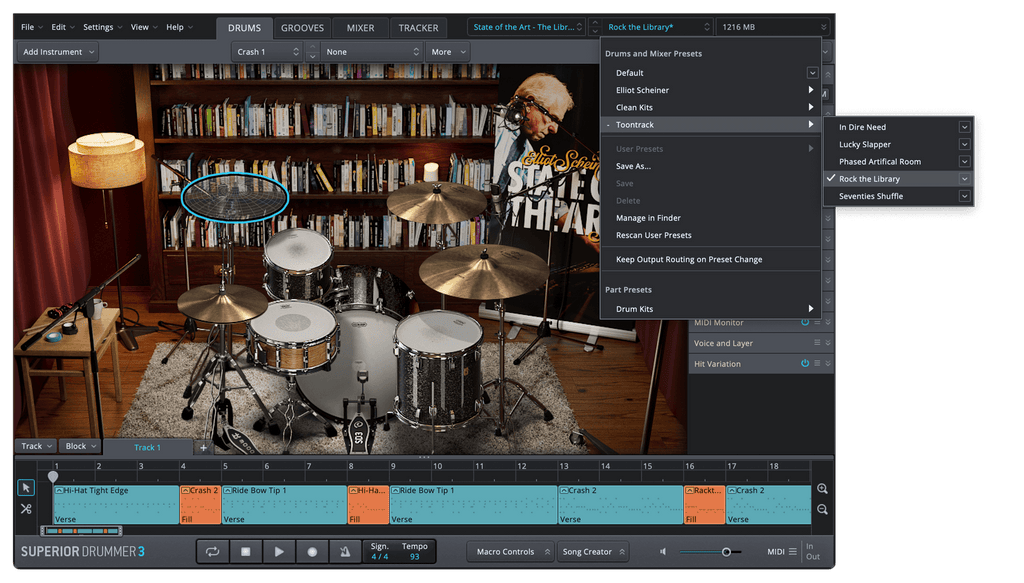
Task: Open the View menu
Action: coord(144,27)
